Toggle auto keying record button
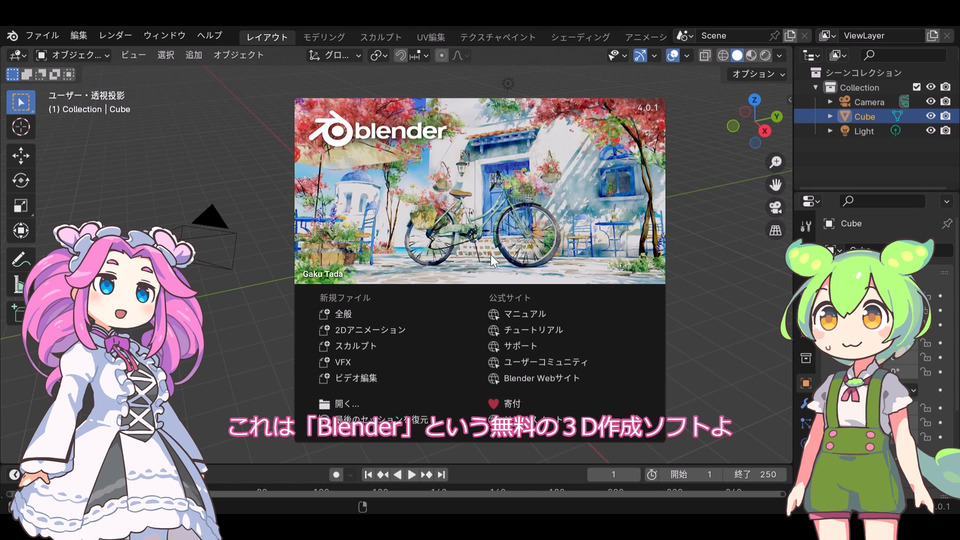This screenshot has width=960, height=540. pos(336,474)
